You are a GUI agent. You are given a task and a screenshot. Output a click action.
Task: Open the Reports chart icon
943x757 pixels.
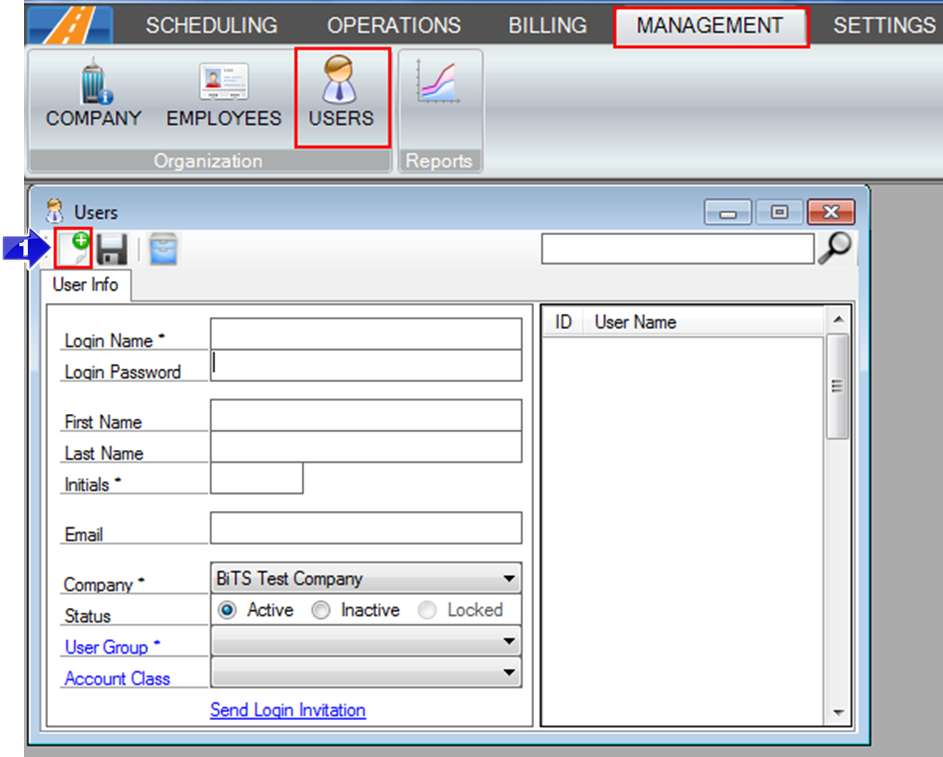click(x=440, y=85)
